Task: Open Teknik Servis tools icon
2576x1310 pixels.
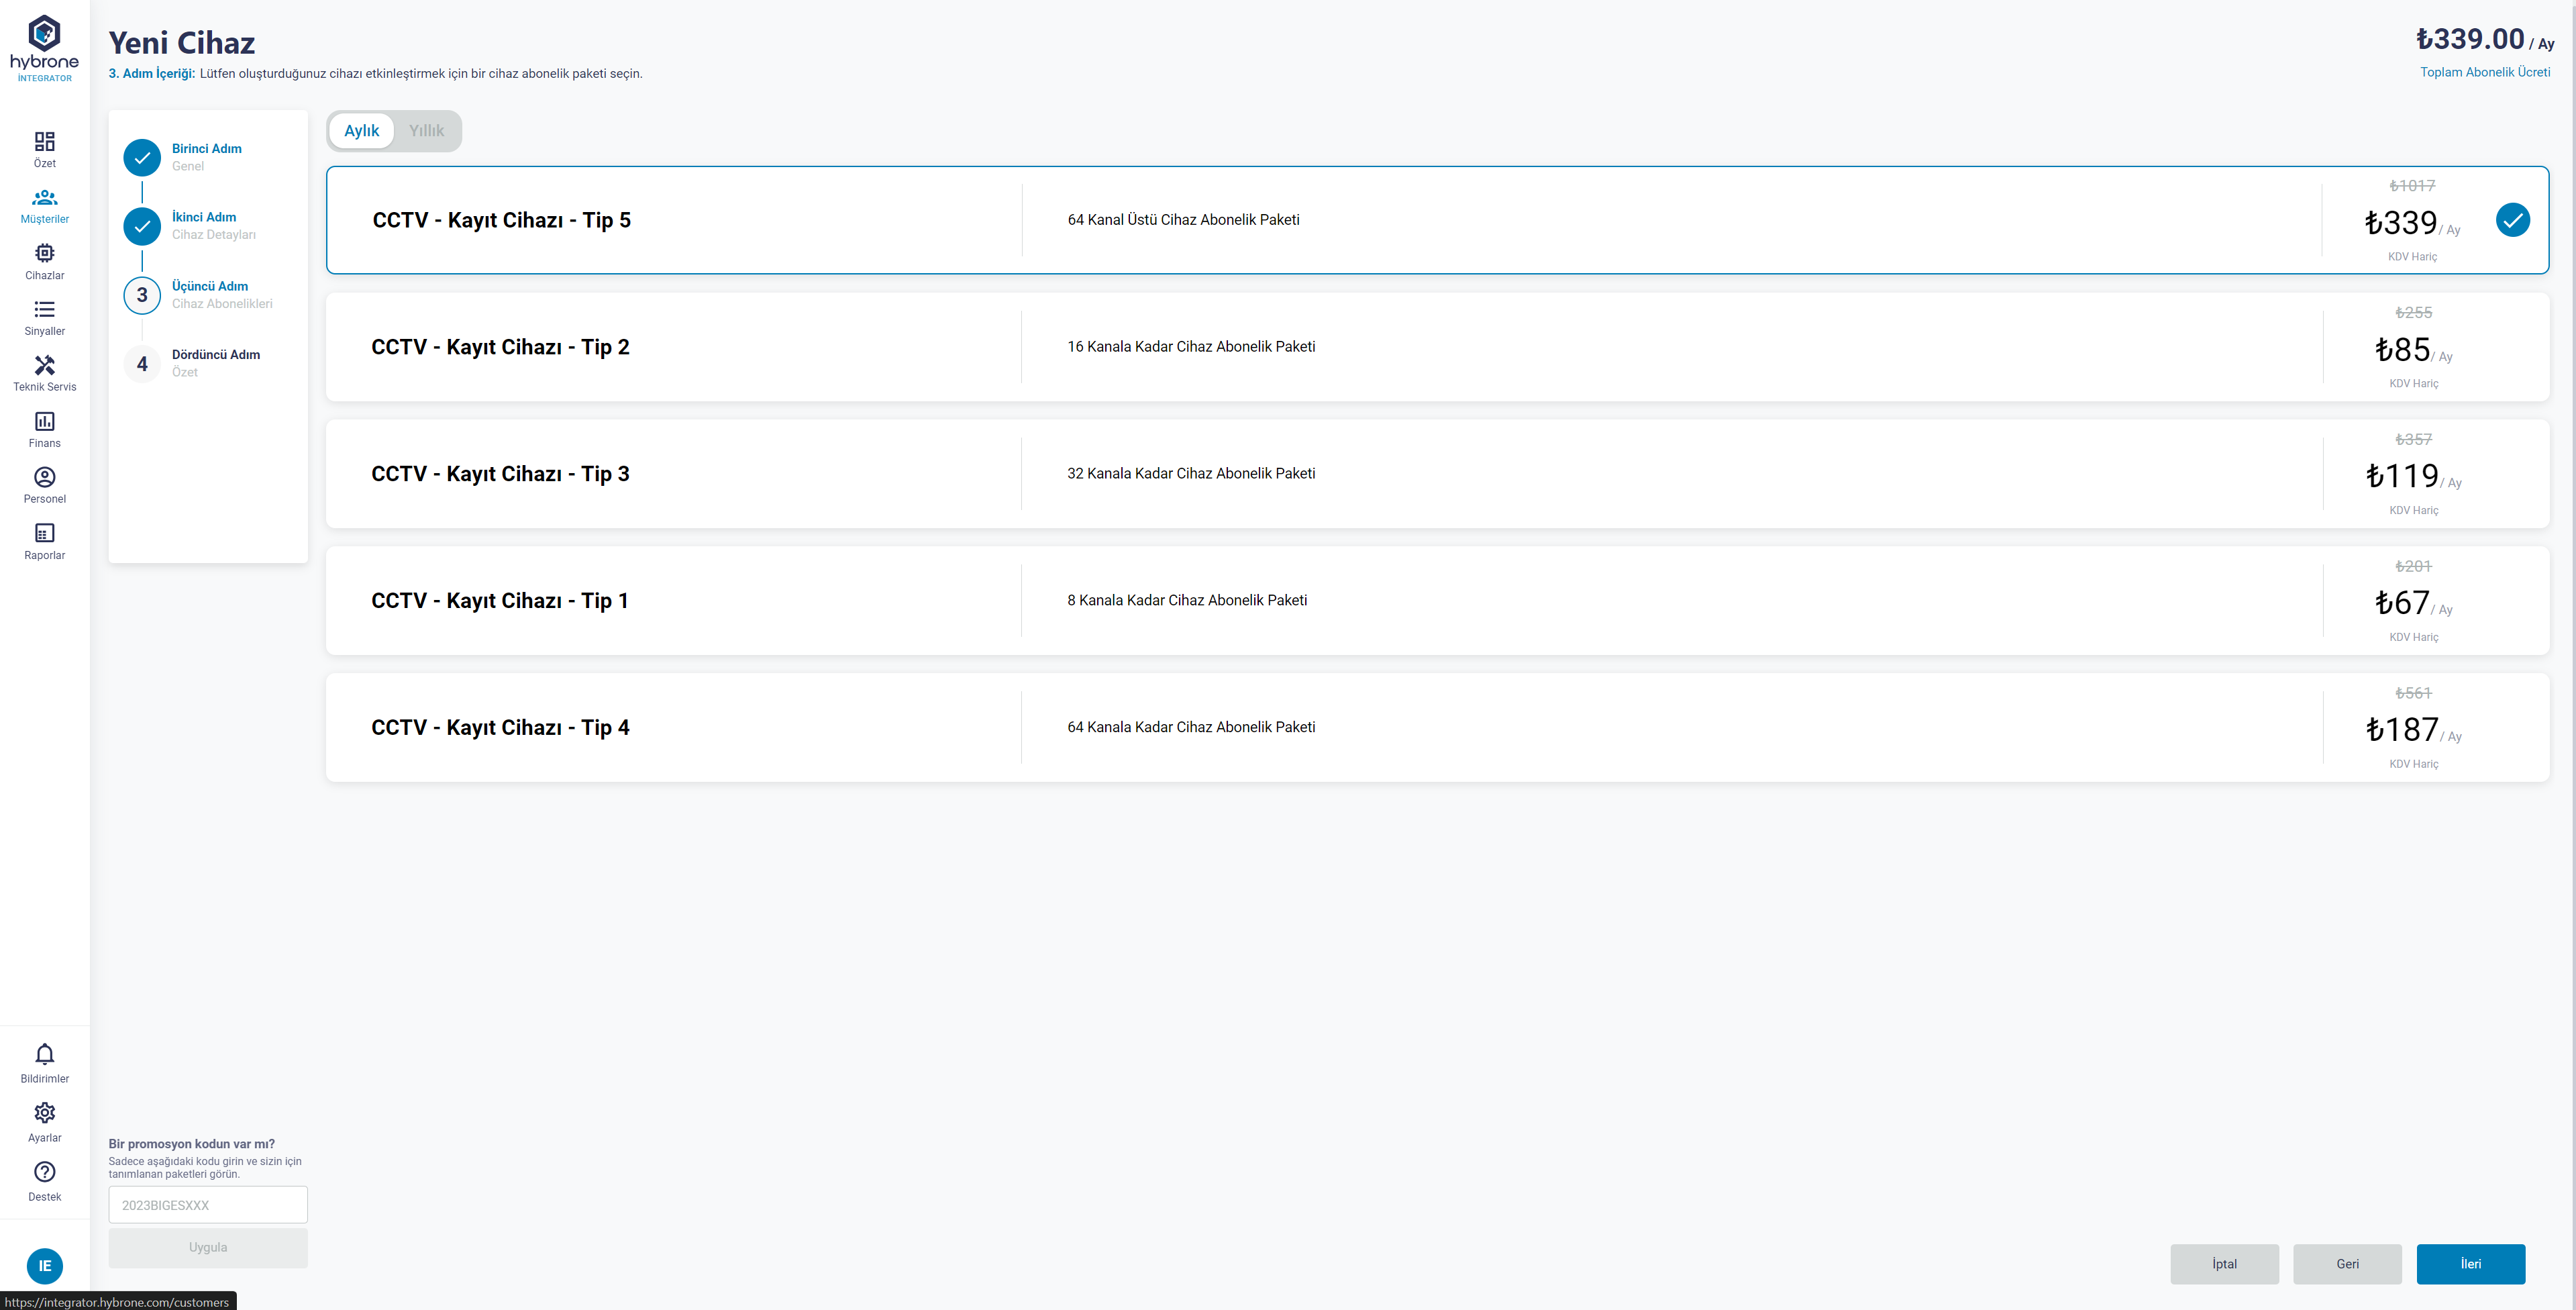Action: (x=44, y=366)
